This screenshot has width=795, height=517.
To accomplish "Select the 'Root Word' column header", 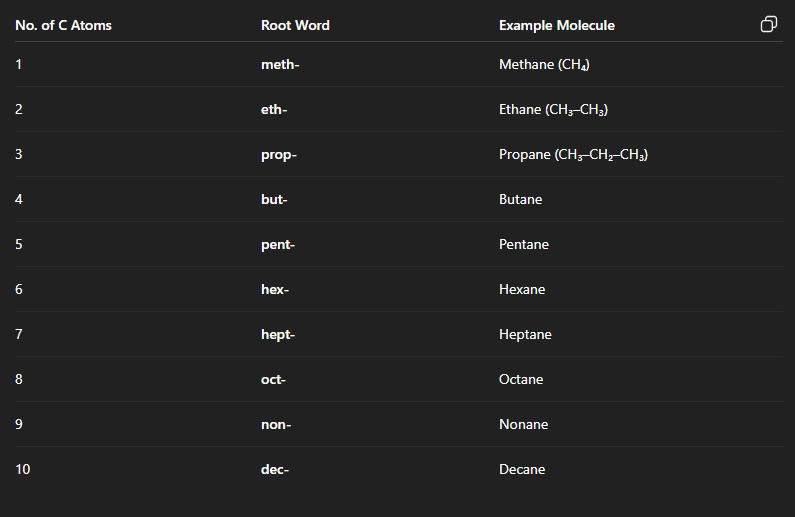I will pos(295,25).
